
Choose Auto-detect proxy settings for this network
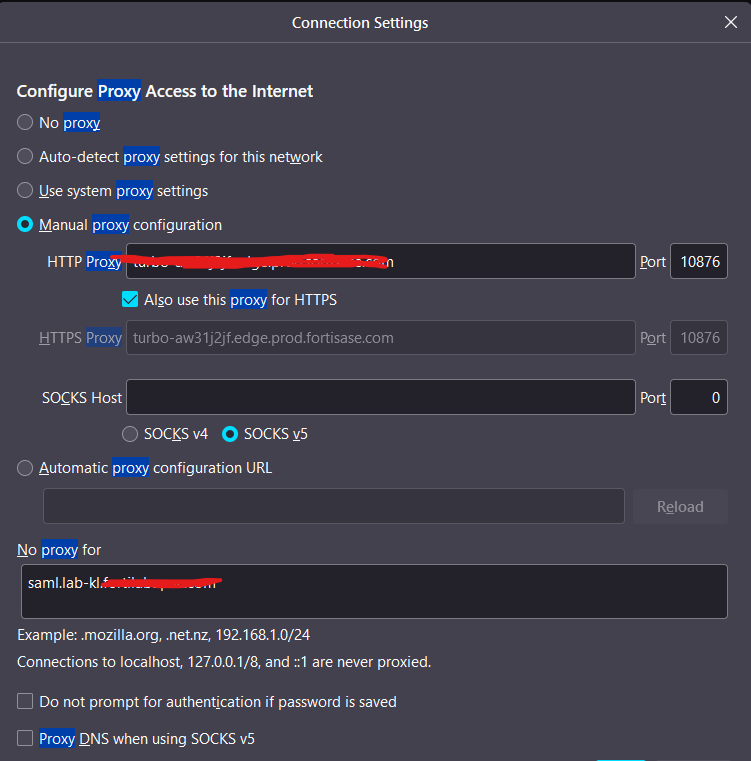click(x=26, y=157)
